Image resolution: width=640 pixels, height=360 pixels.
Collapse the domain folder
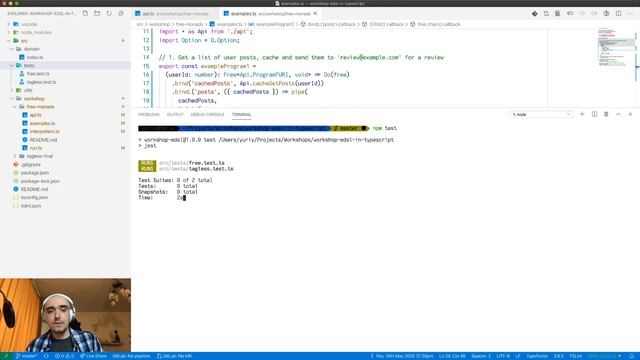[31, 49]
